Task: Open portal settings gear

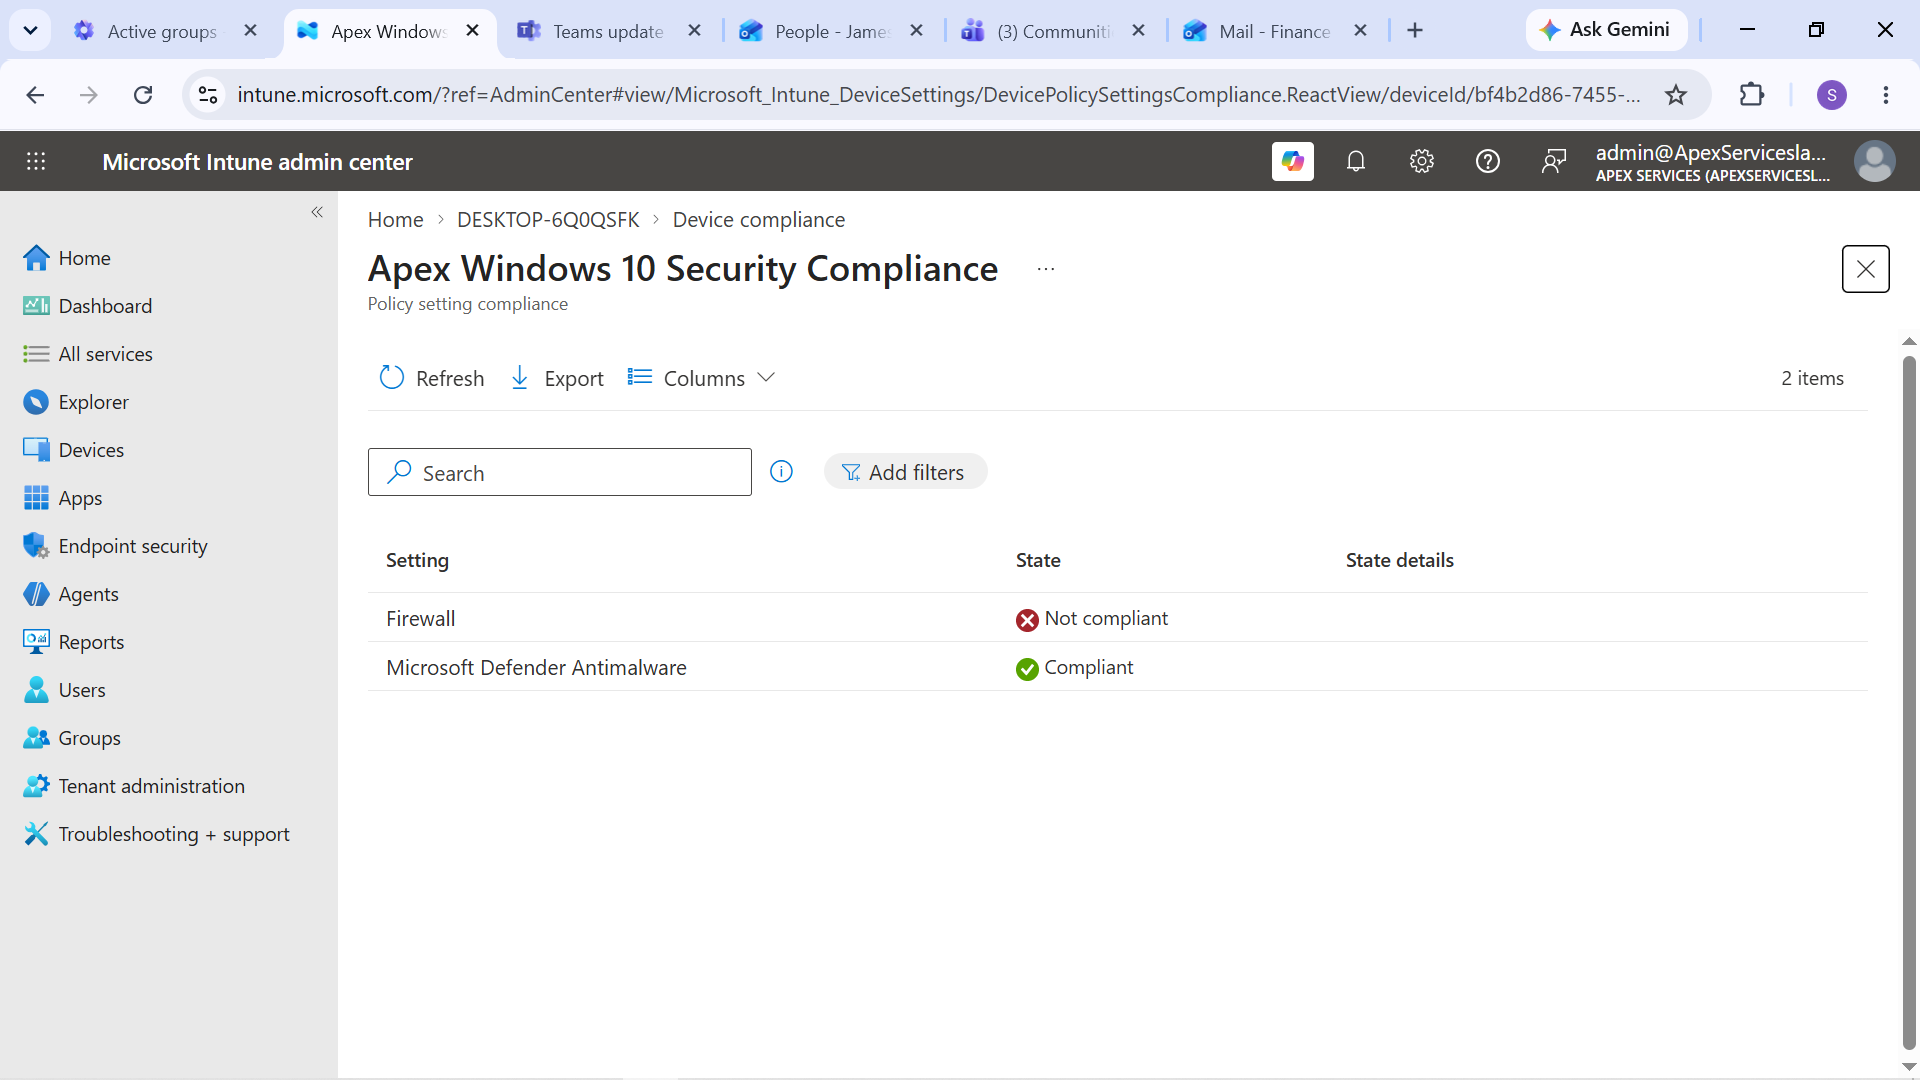Action: 1422,161
